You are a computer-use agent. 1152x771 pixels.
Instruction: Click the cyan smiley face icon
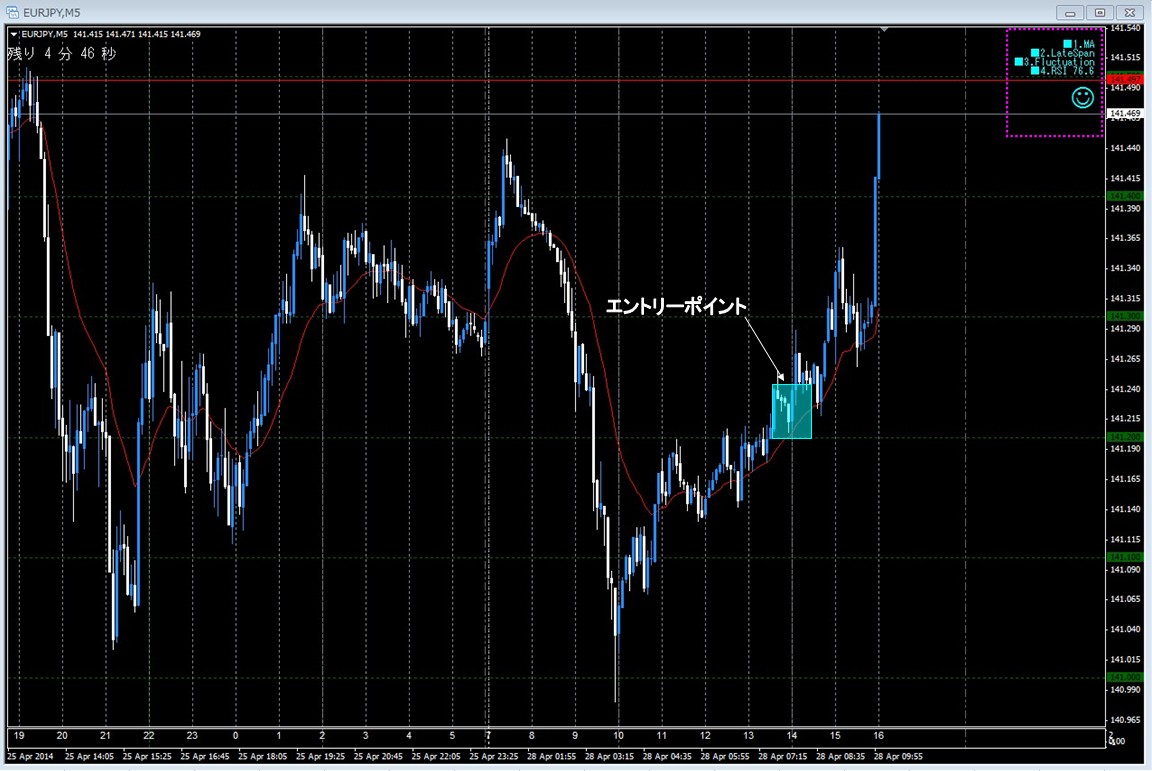(x=1082, y=98)
